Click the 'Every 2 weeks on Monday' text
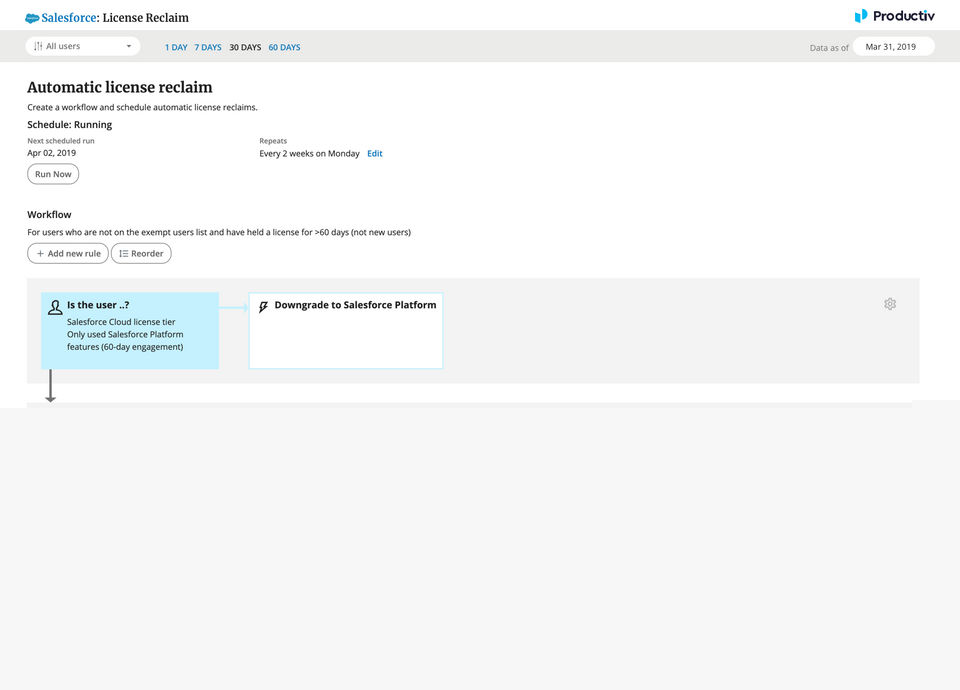This screenshot has width=960, height=690. pos(309,154)
